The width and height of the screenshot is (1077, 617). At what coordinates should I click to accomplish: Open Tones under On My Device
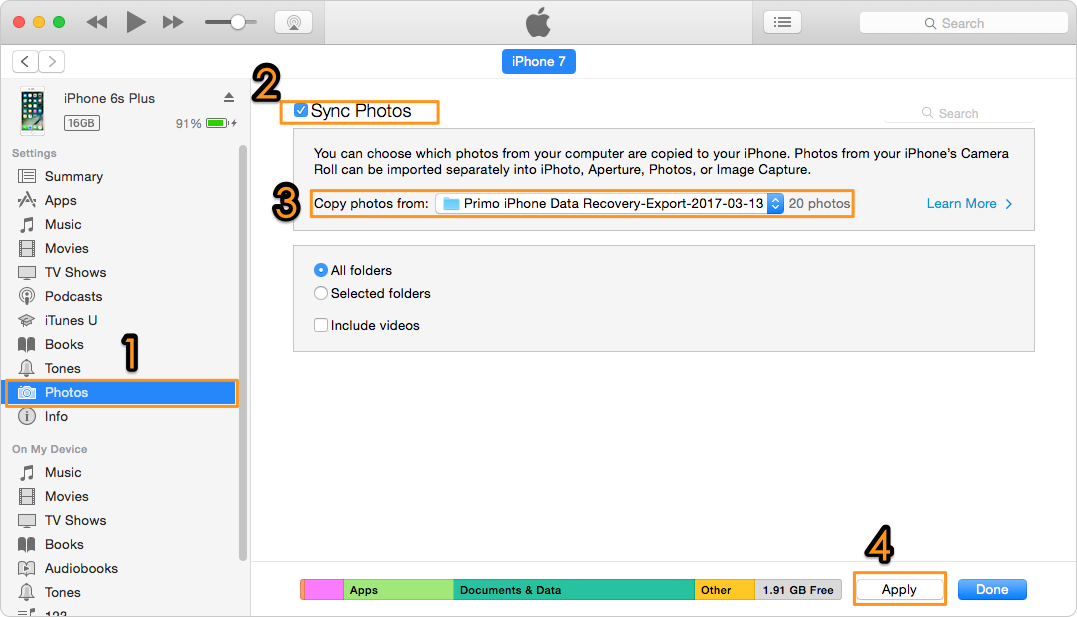click(63, 592)
